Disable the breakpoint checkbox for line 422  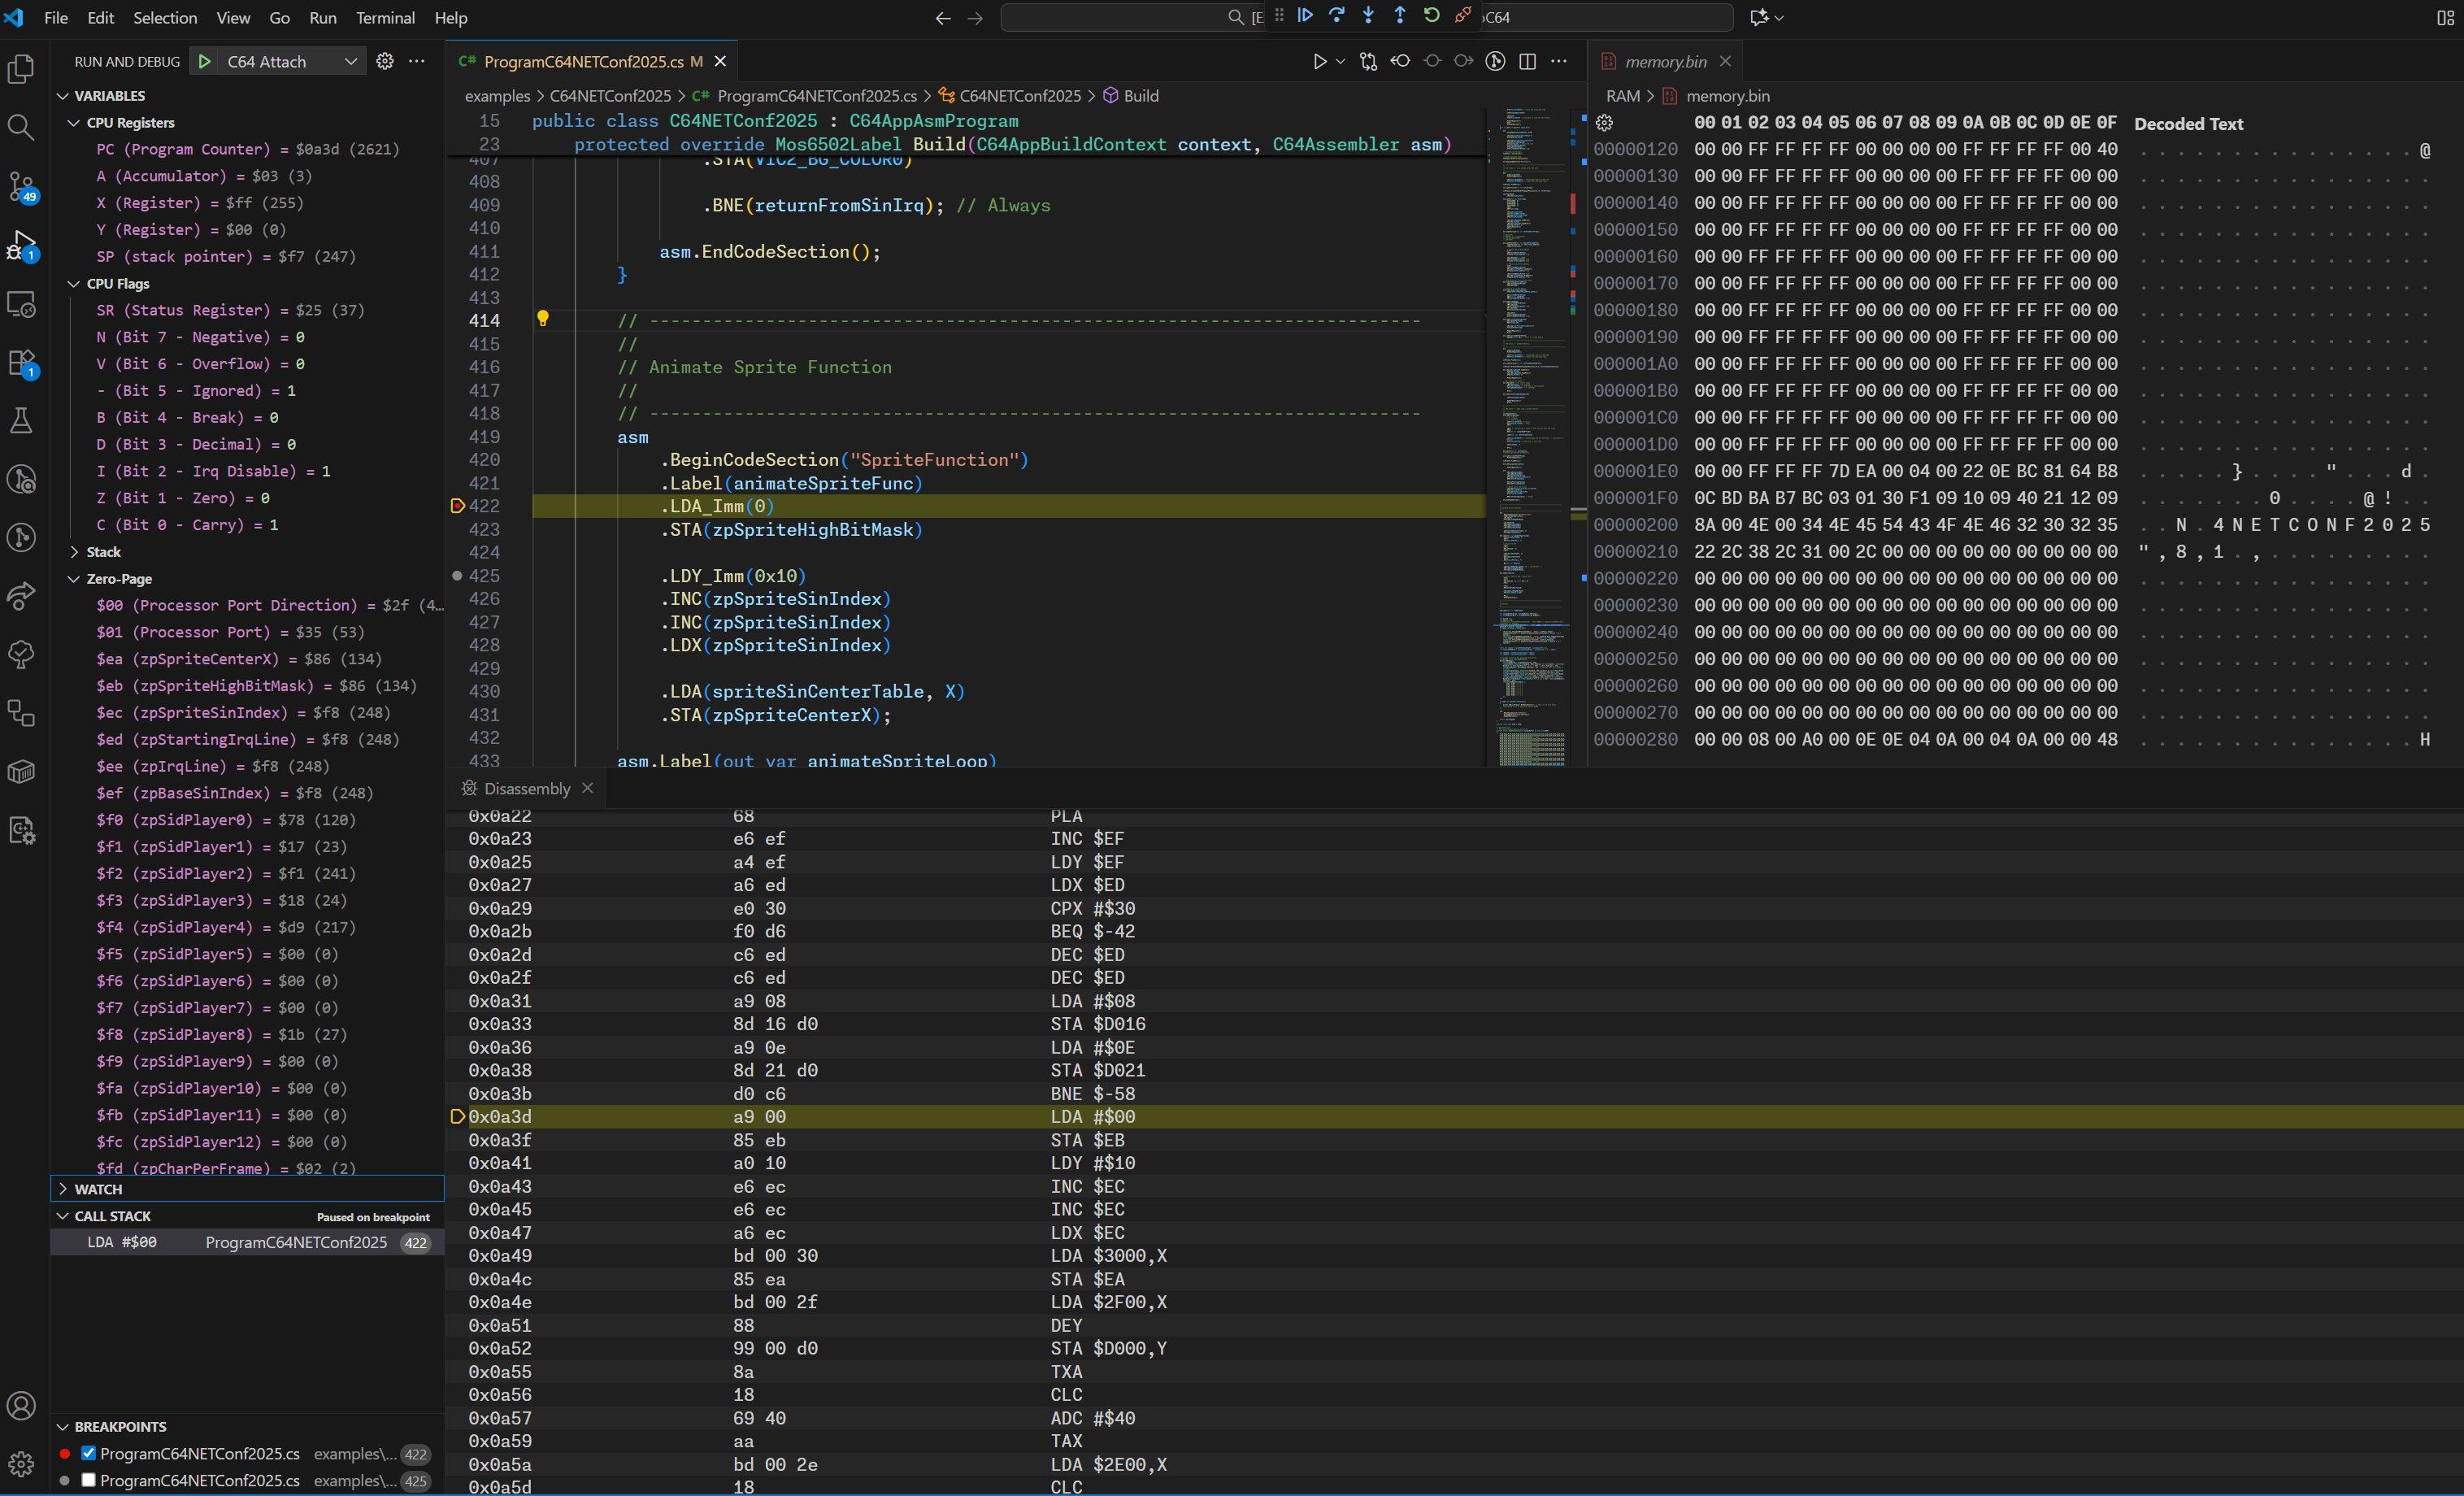point(88,1454)
